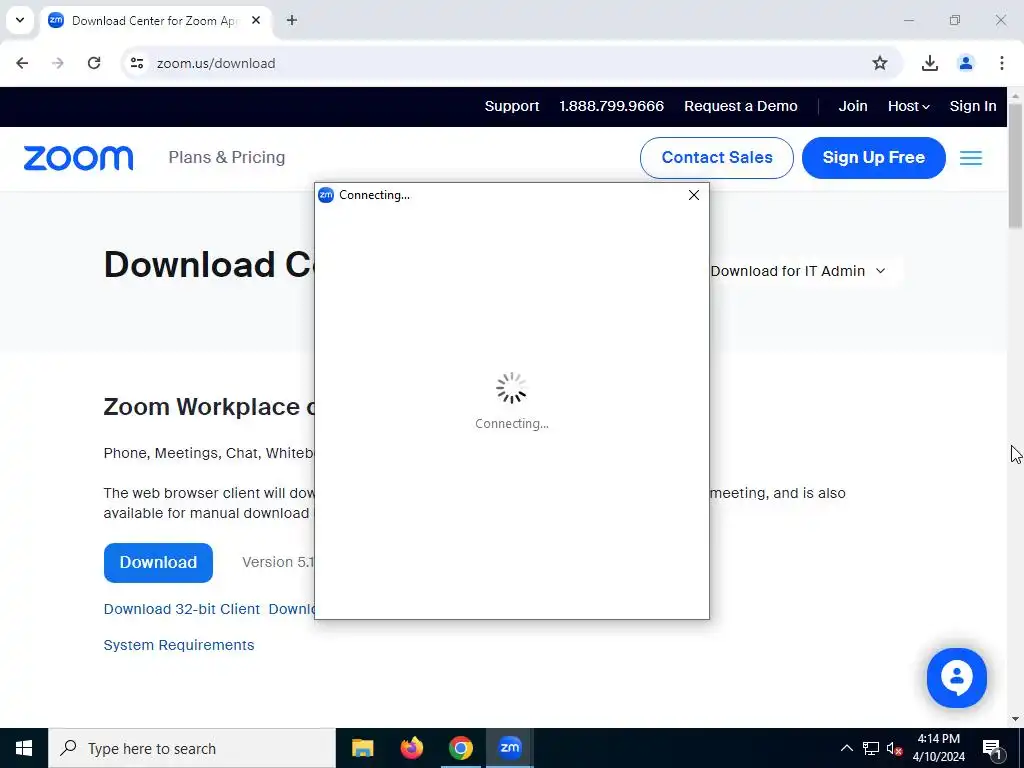Open Windows Start menu

(24, 748)
